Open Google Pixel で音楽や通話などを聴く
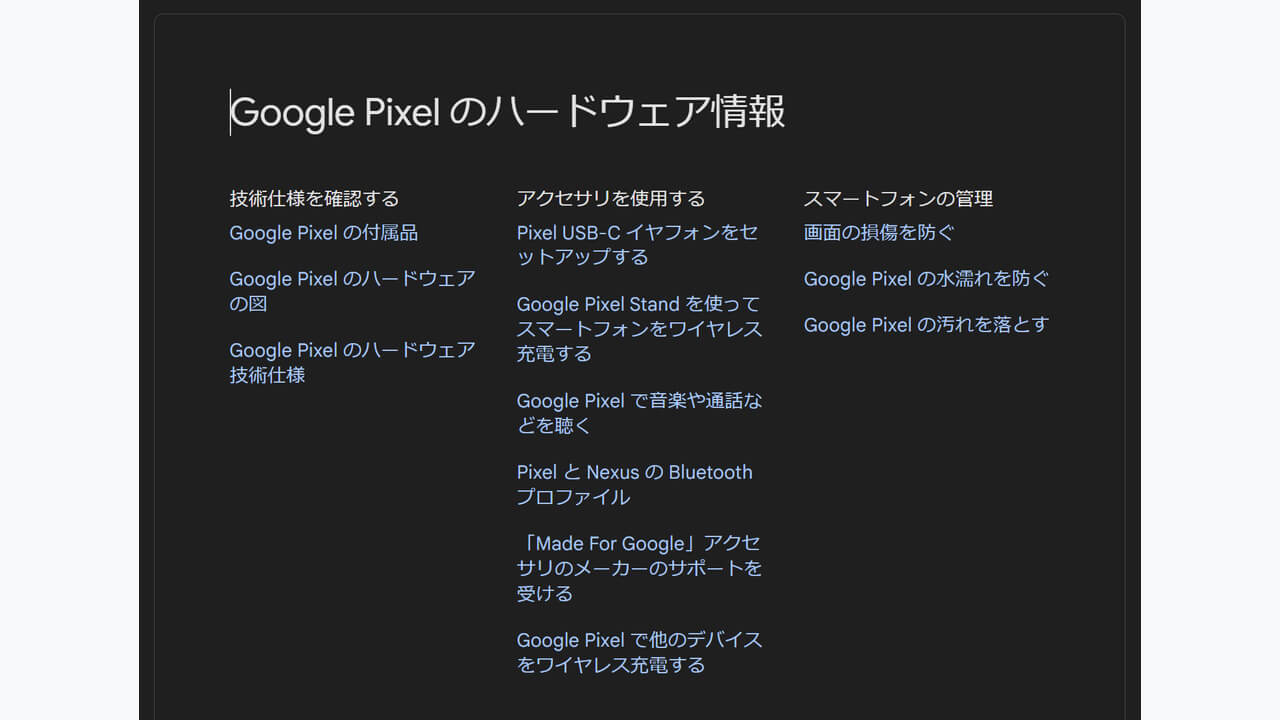This screenshot has width=1280, height=720. [x=638, y=413]
